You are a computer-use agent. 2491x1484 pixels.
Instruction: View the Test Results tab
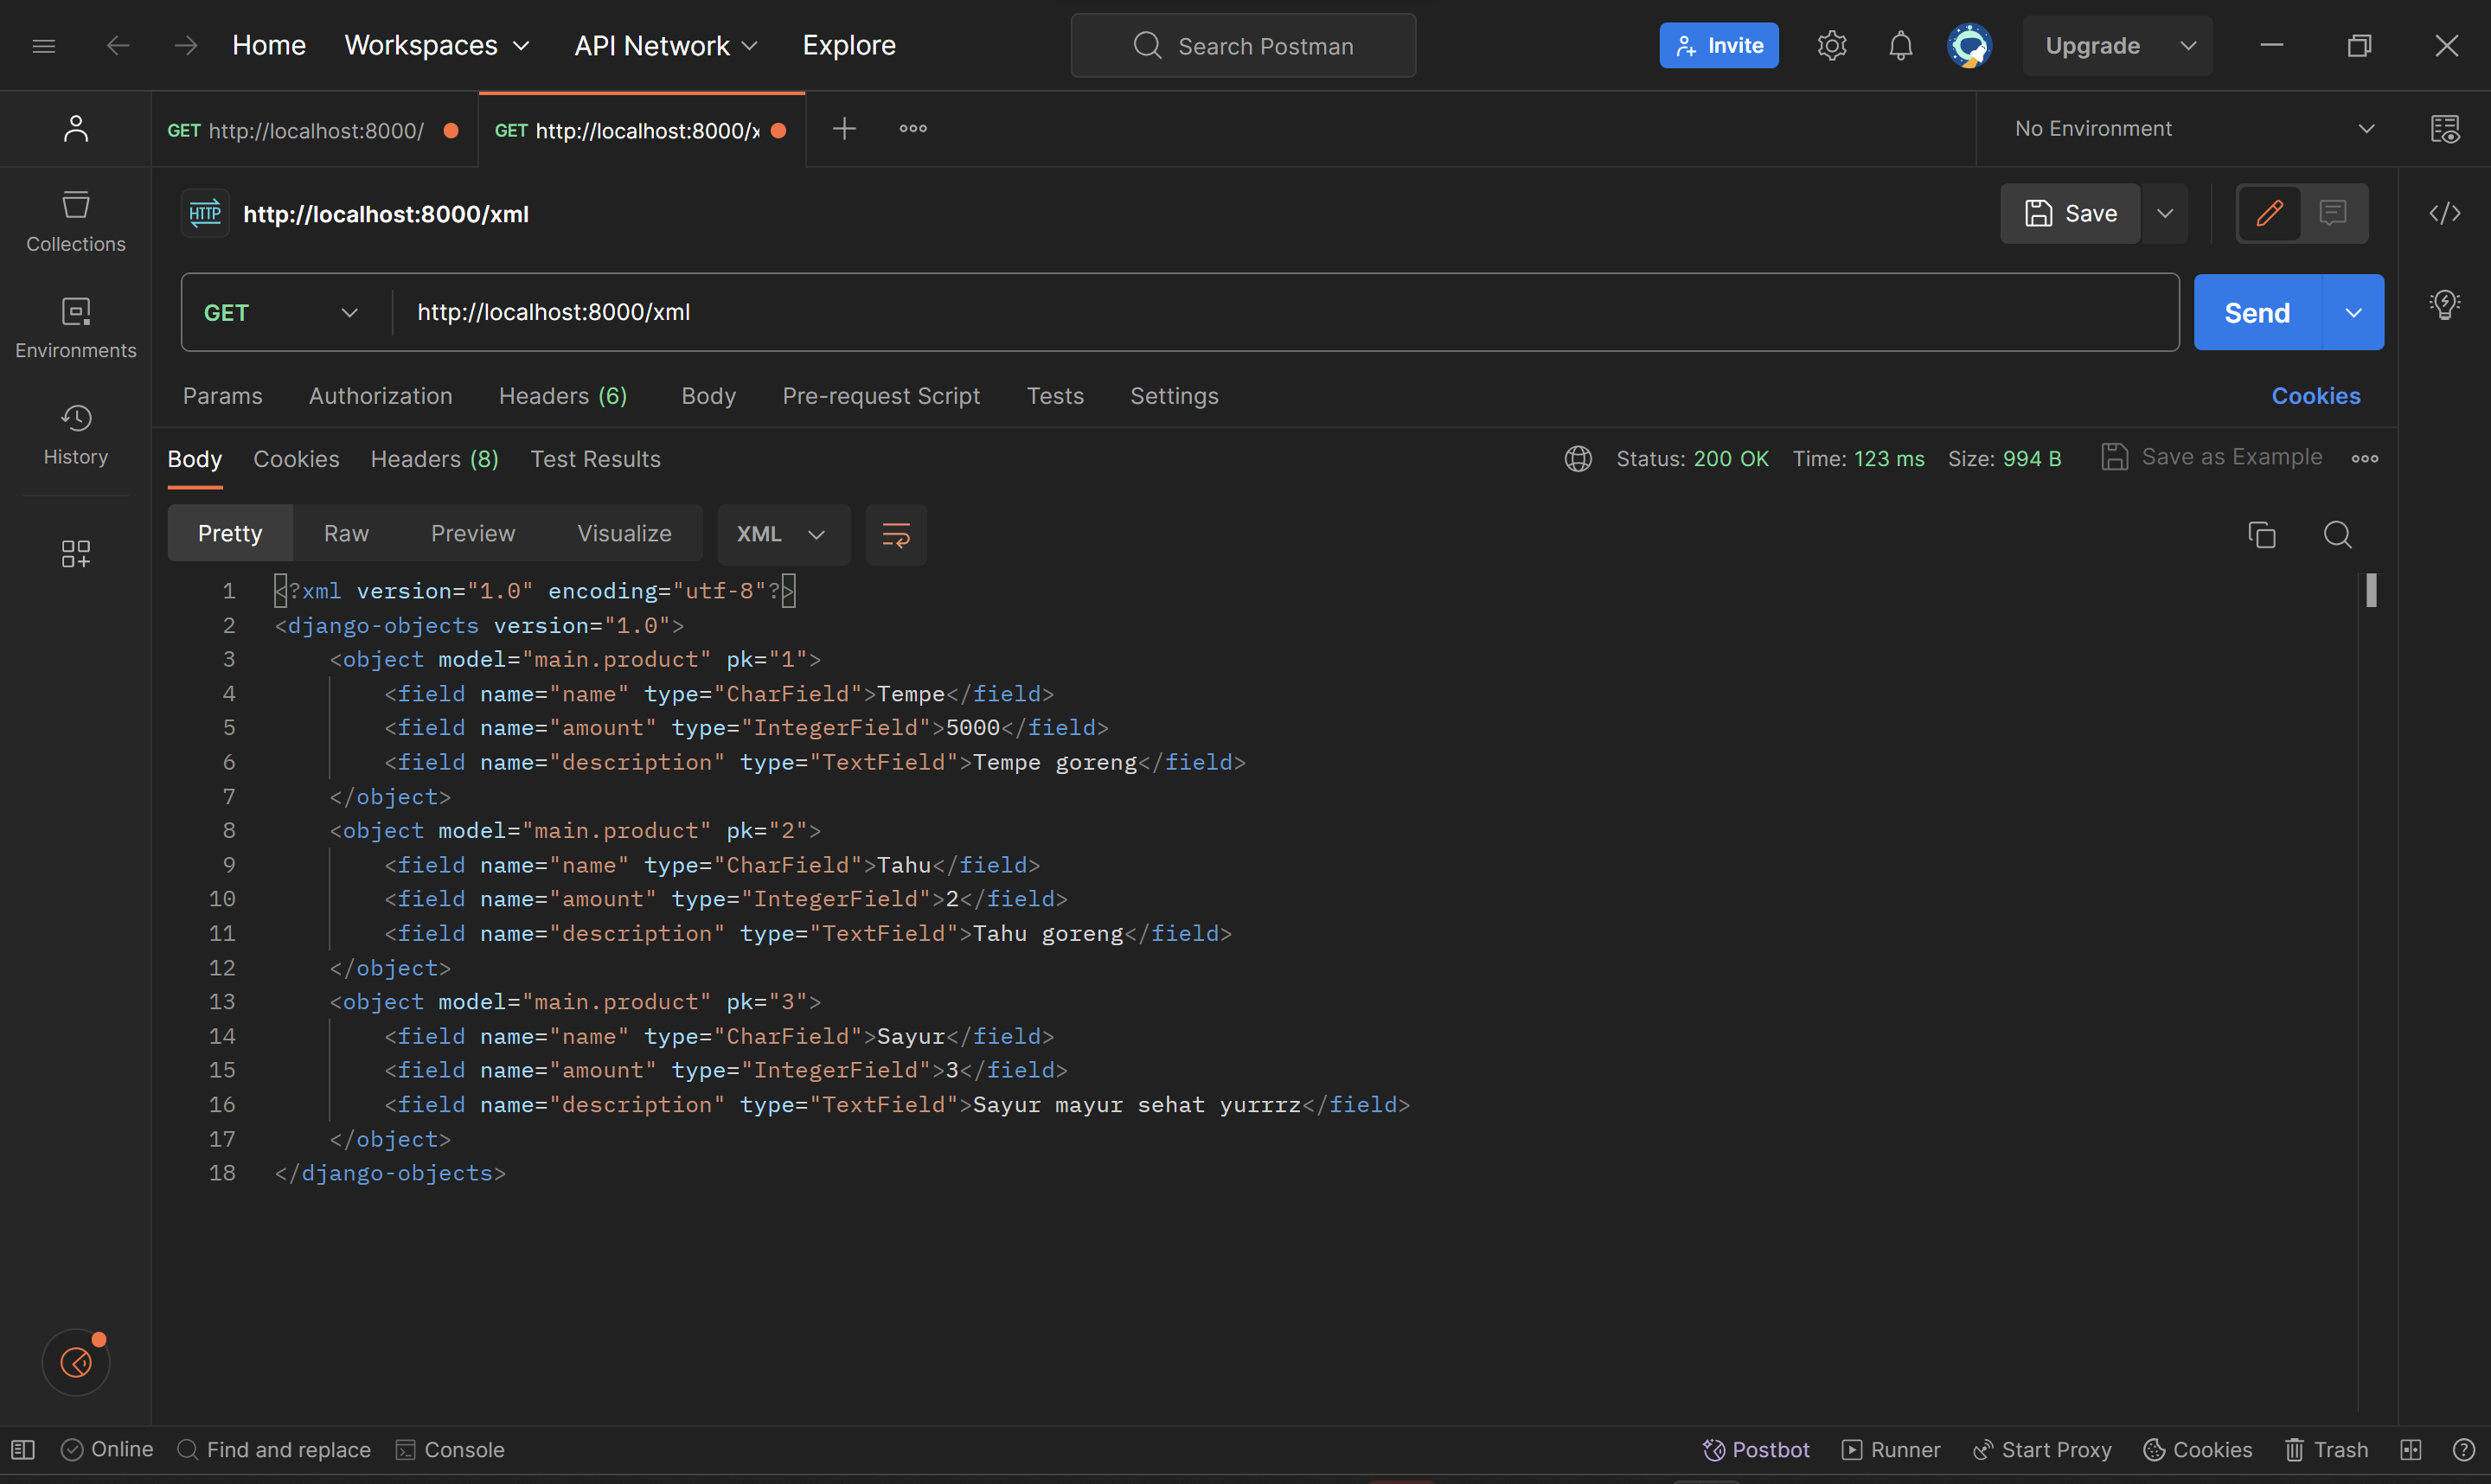(595, 459)
